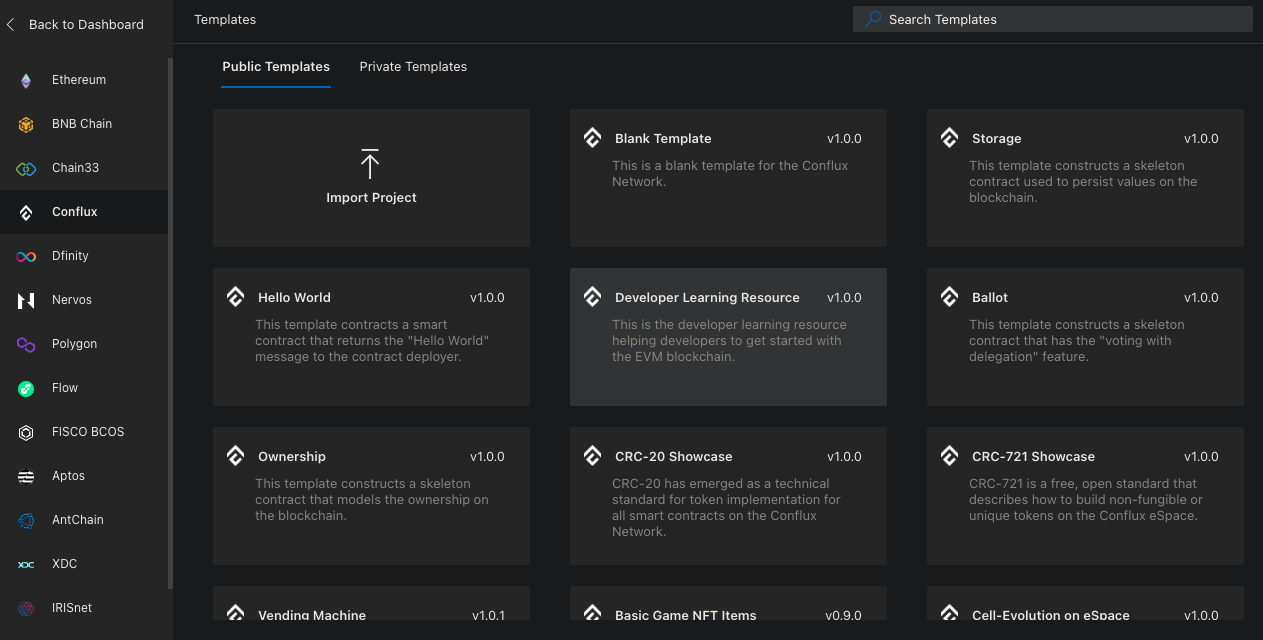
Task: Choose the Developer Learning Resource template
Action: [x=728, y=336]
